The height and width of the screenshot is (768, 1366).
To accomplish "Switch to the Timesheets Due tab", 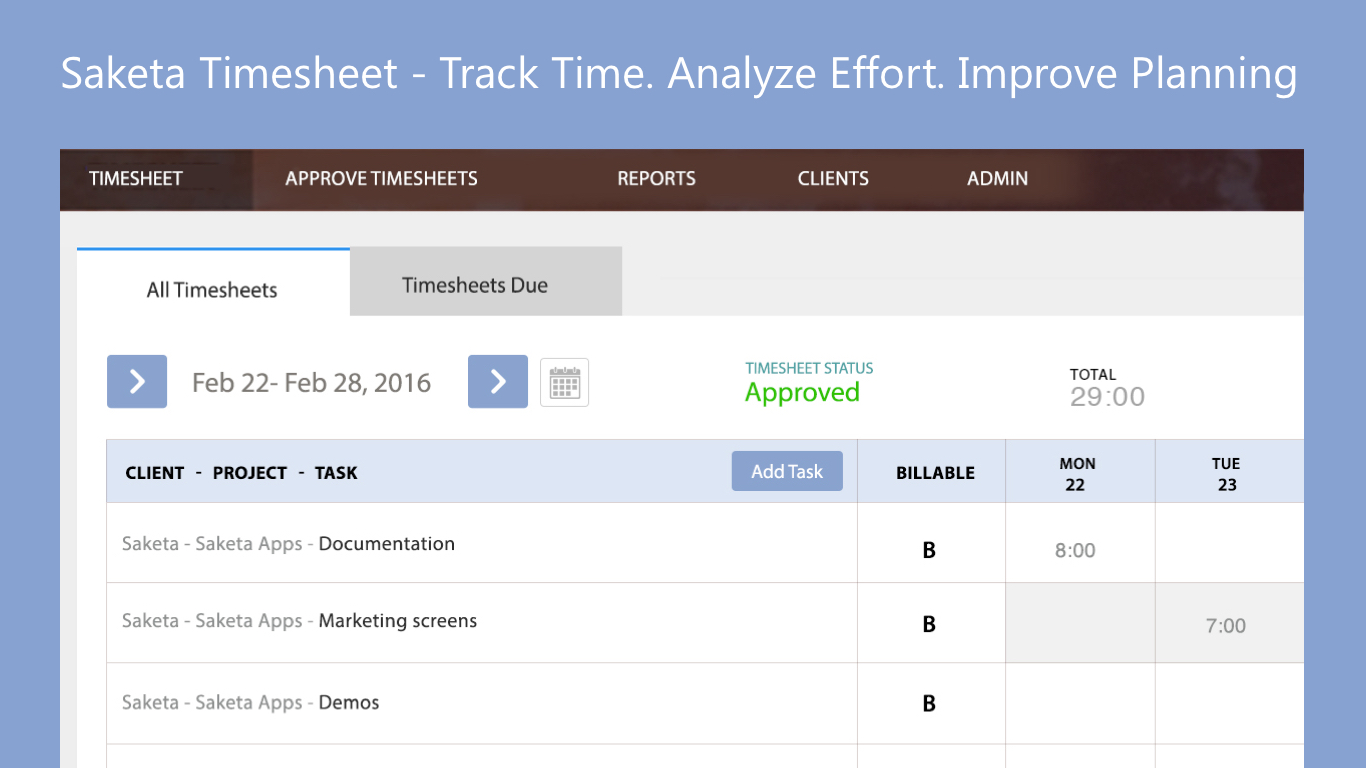I will tap(475, 285).
